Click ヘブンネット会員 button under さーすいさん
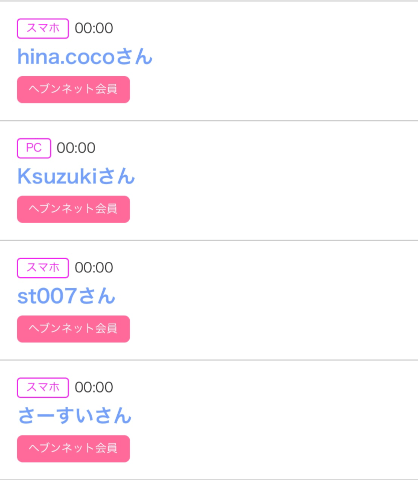Viewport: 418px width, 480px height. pos(73,448)
